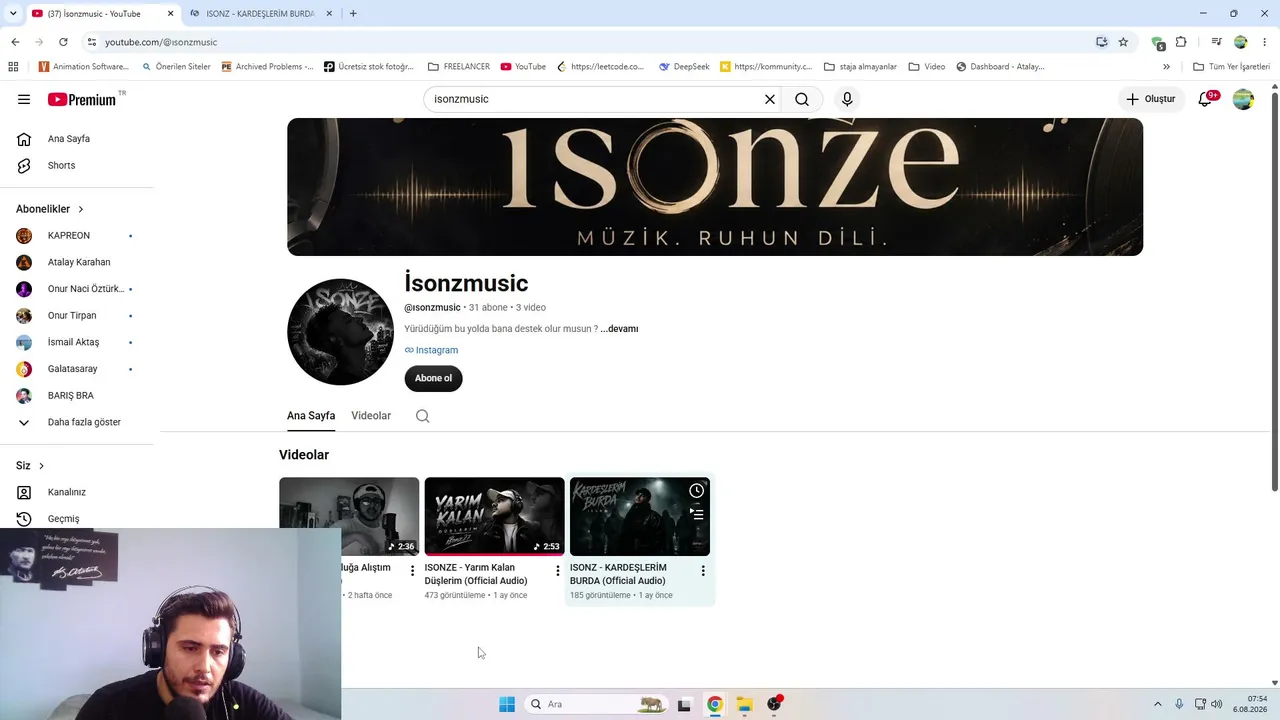Open the FREELANCER bookmarks folder
Screen dimensions: 1280x720
(458, 67)
